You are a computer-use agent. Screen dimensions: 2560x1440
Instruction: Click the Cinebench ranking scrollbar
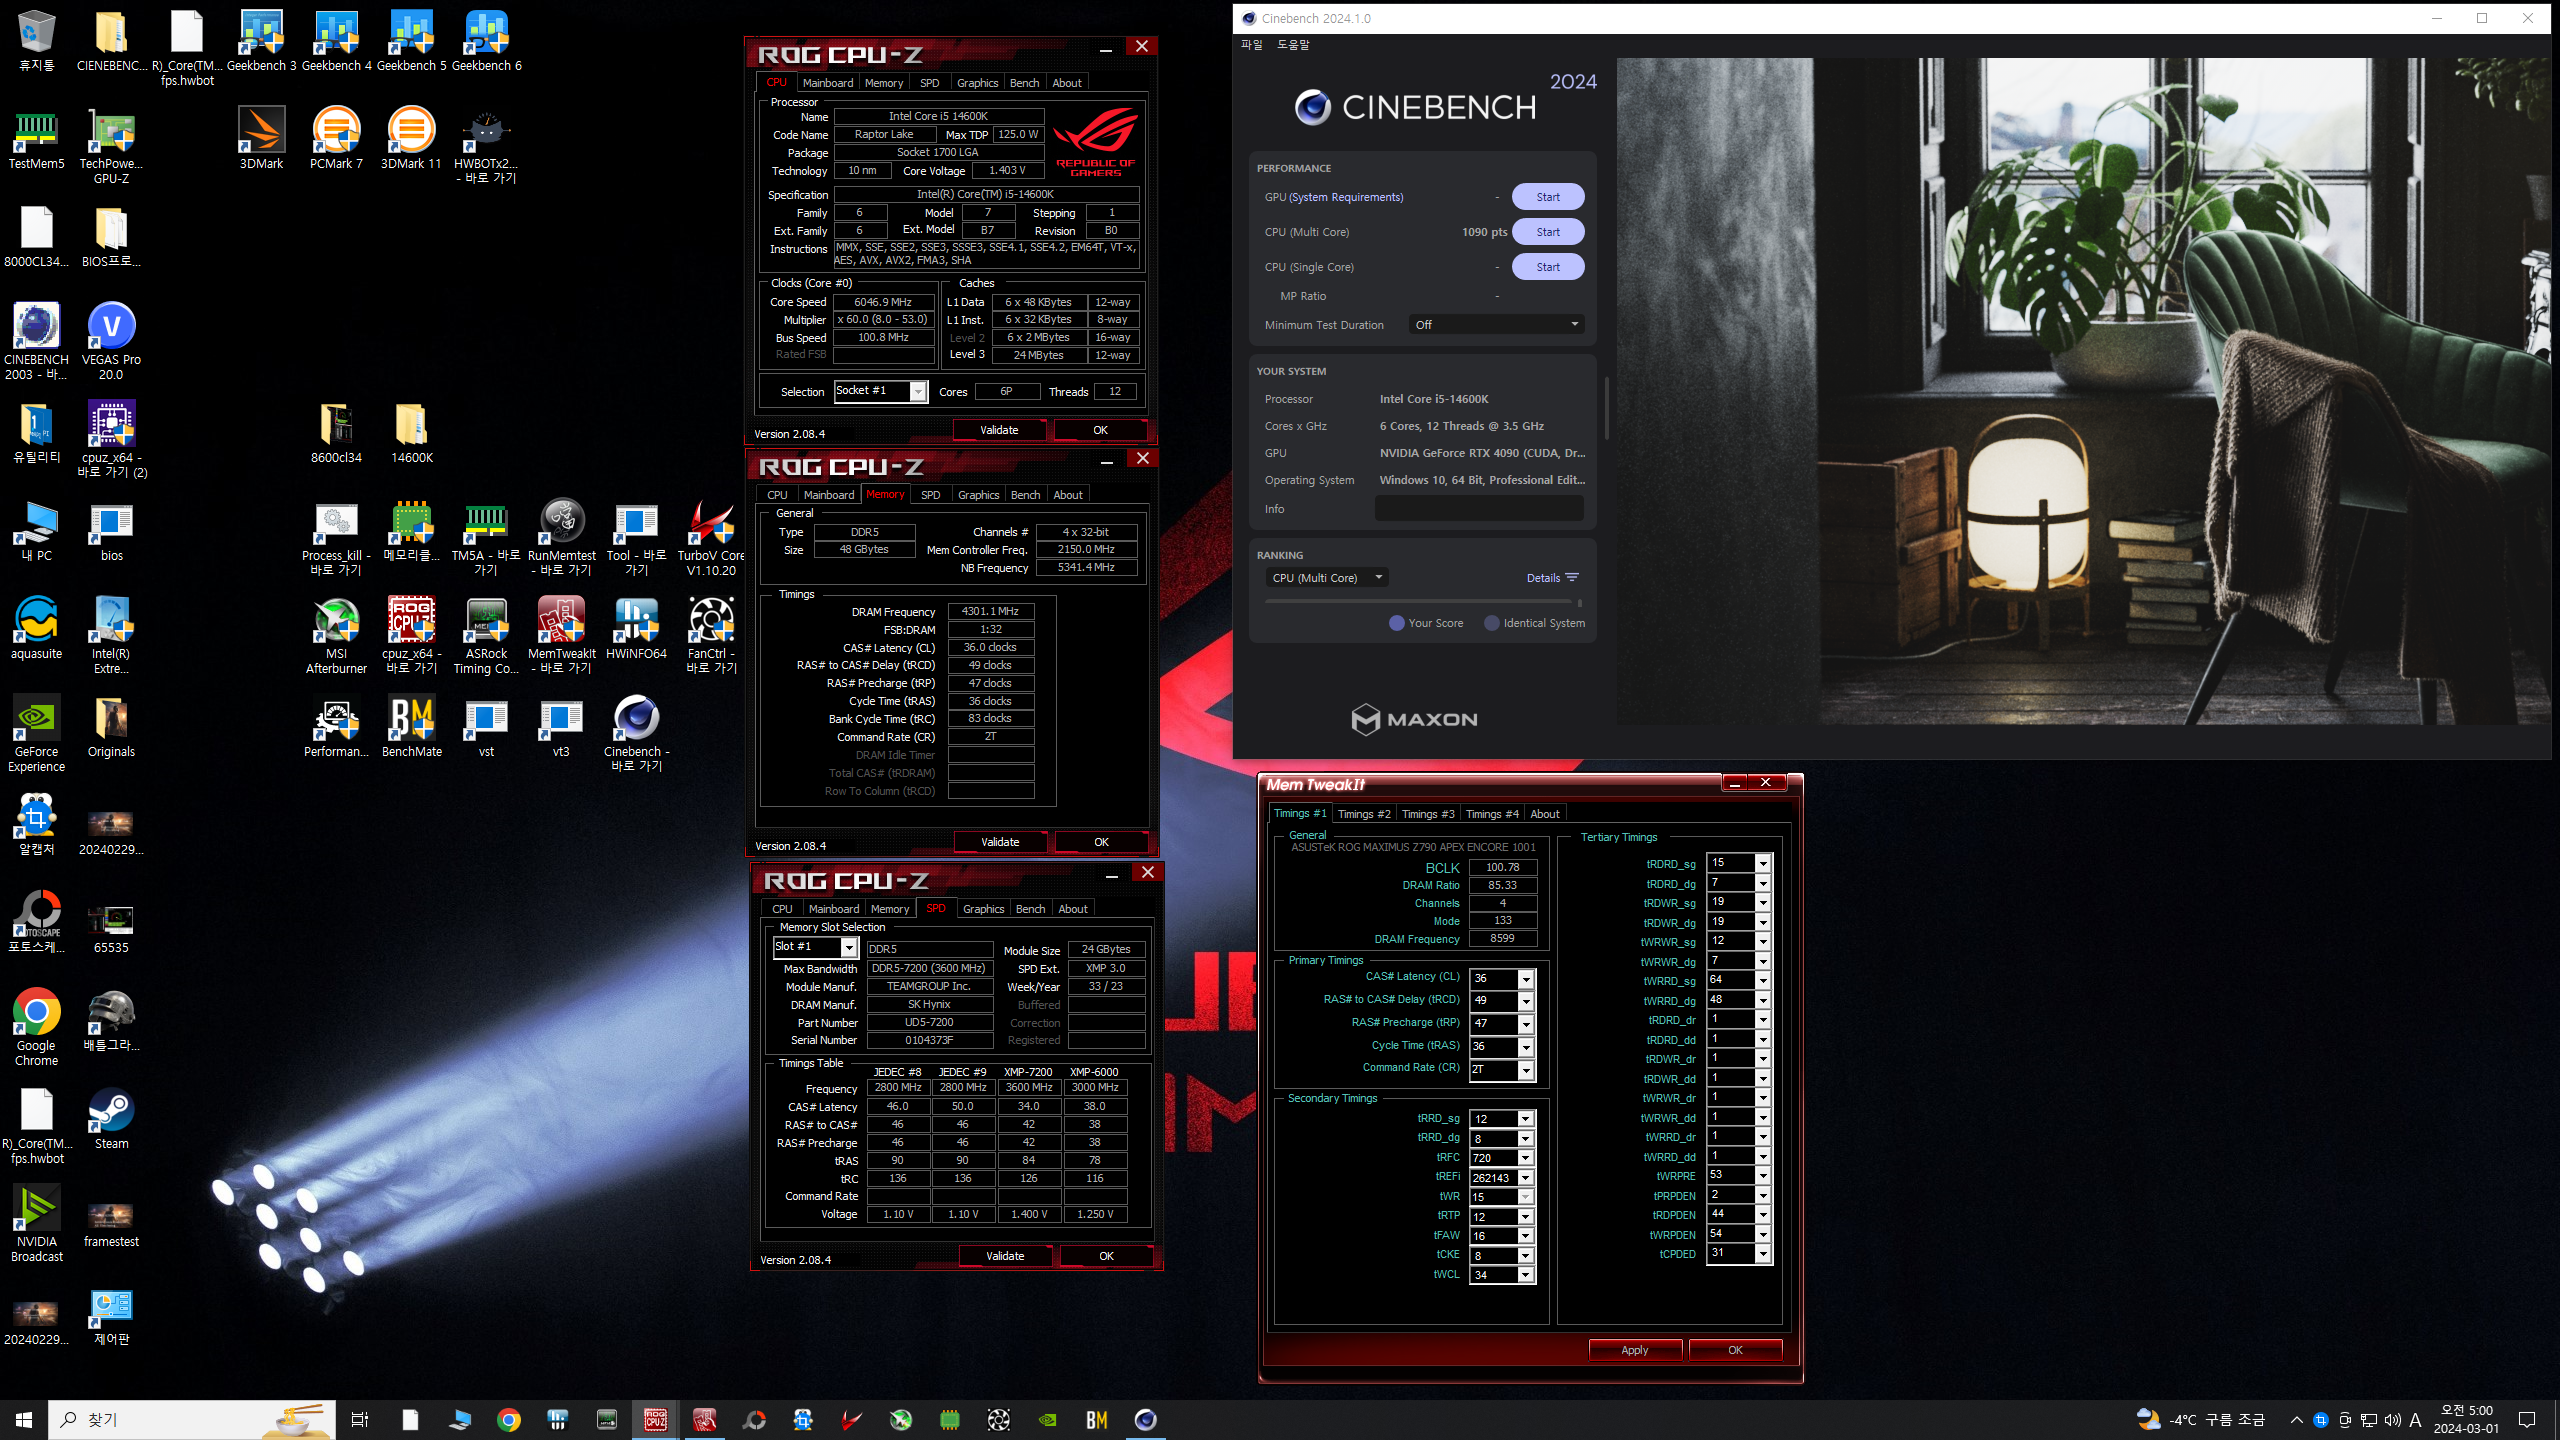pos(1424,603)
